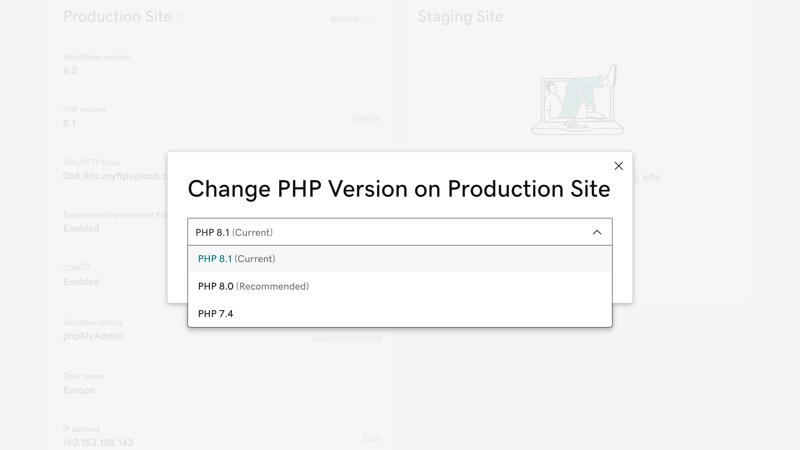Pick PHP 7.4 from the list
Image resolution: width=800 pixels, height=450 pixels.
(216, 314)
